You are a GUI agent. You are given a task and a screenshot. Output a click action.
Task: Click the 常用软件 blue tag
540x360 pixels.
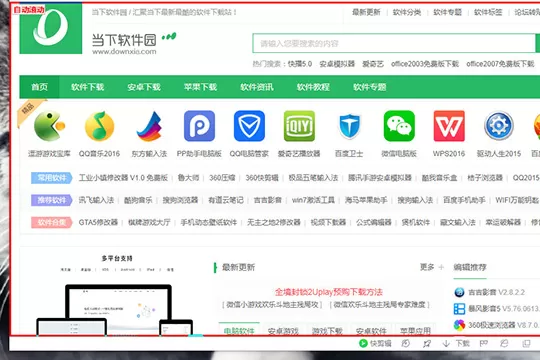(52, 178)
